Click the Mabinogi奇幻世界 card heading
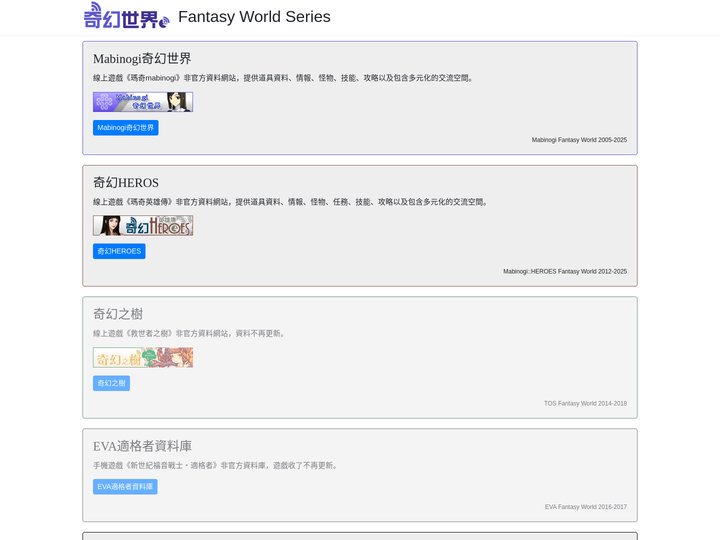The width and height of the screenshot is (720, 540). point(142,59)
